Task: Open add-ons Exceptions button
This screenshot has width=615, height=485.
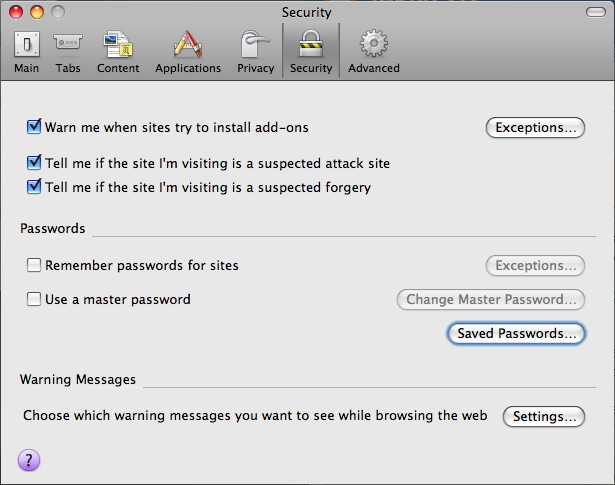Action: pos(535,127)
